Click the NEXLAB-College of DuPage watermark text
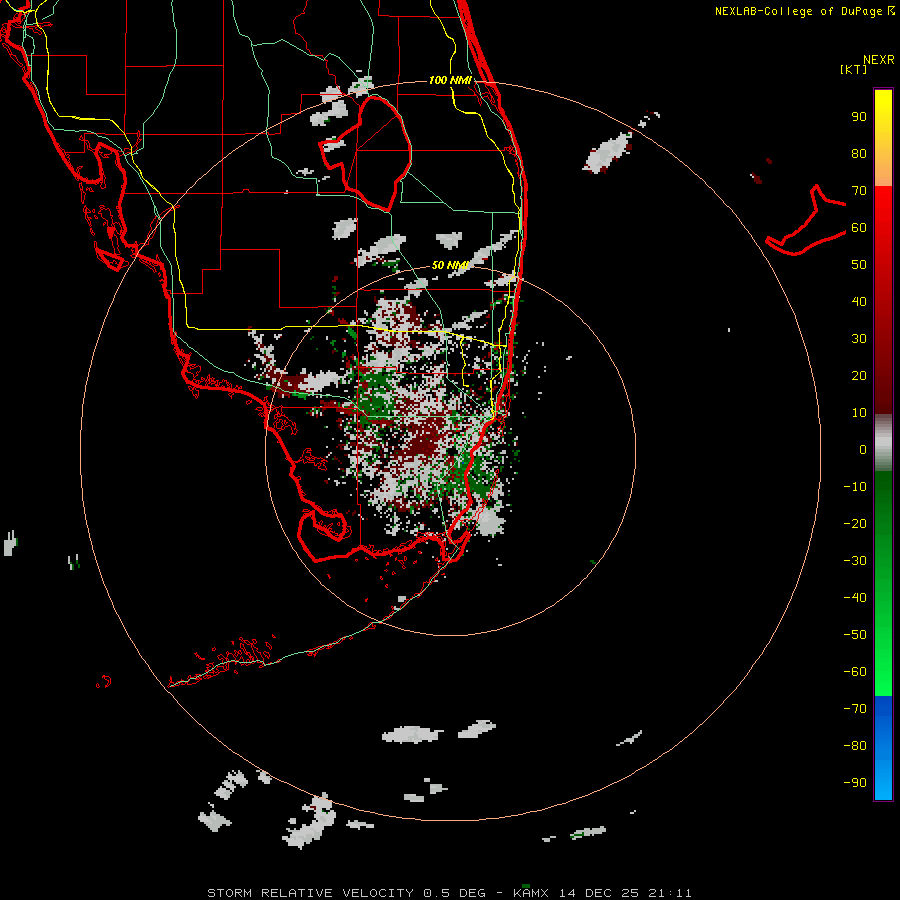Viewport: 900px width, 900px height. 799,11
